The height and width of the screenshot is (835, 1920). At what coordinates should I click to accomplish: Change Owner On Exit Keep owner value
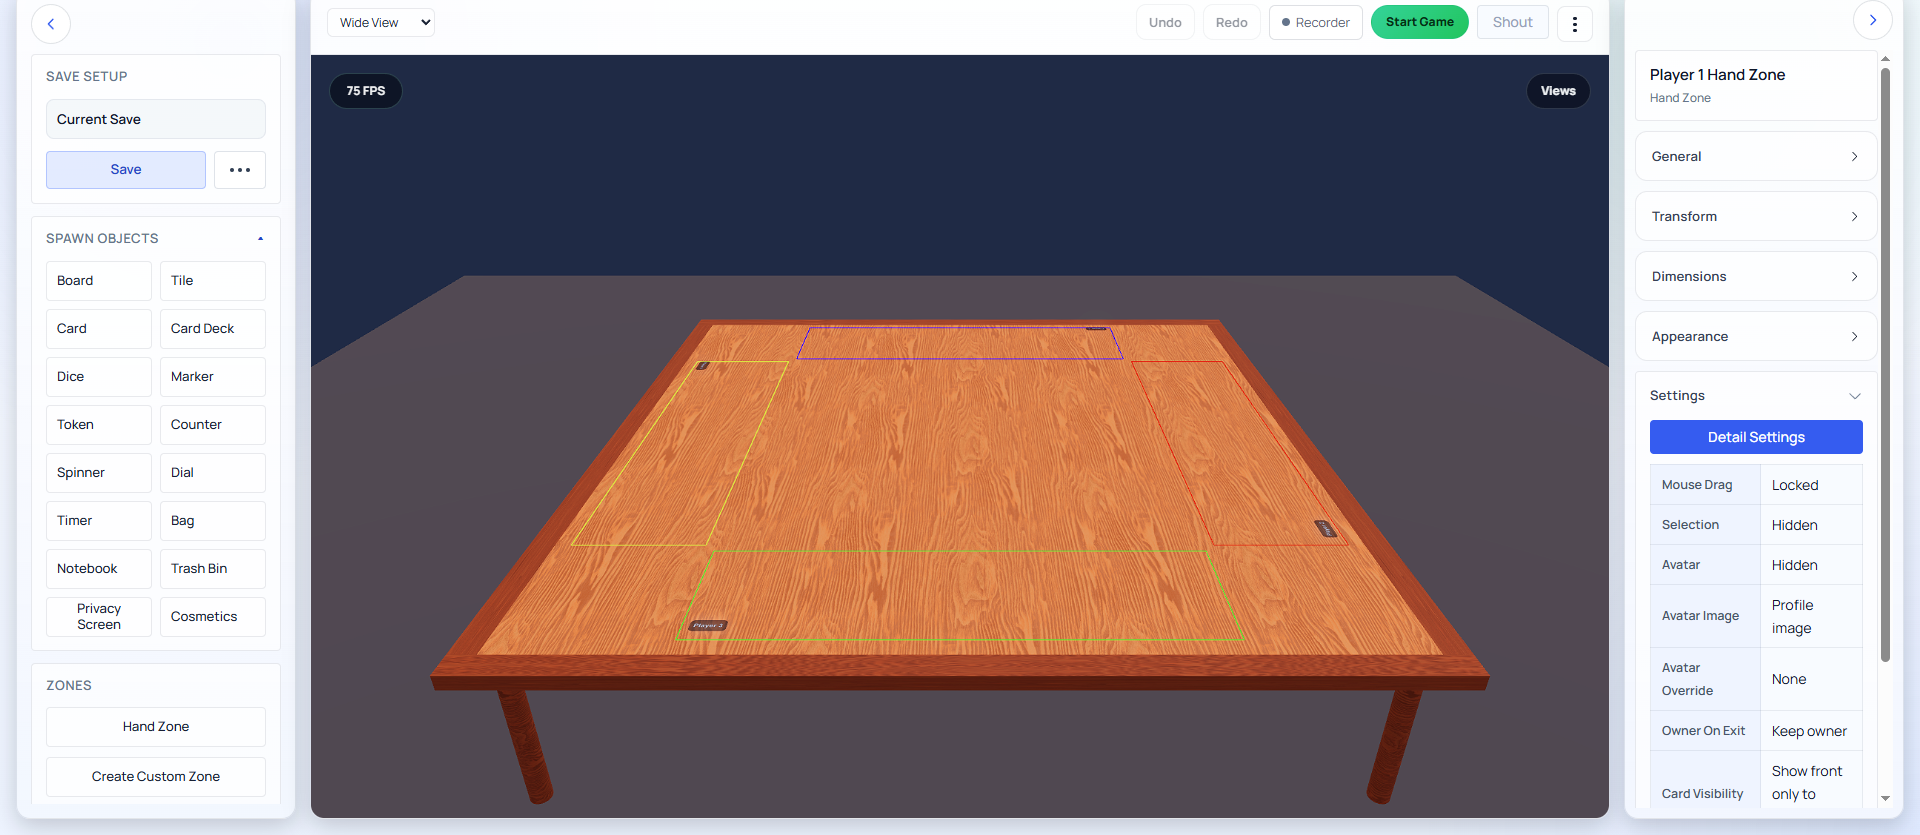1811,731
